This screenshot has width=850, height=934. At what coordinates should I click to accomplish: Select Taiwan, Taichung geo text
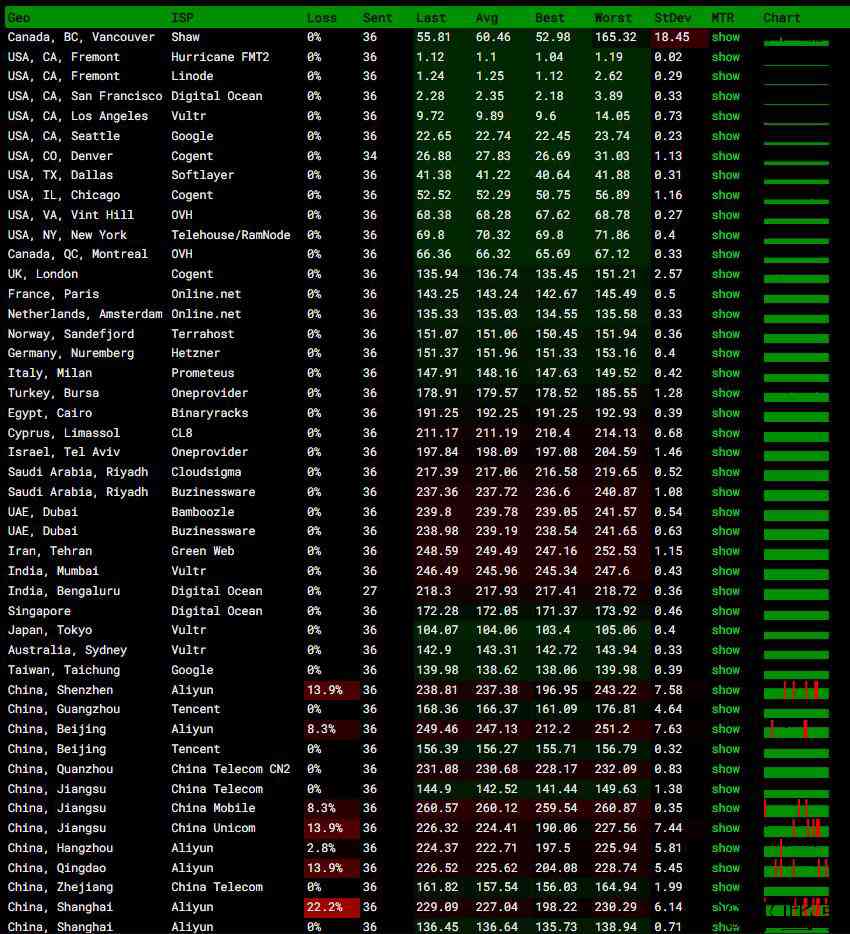pyautogui.click(x=64, y=670)
